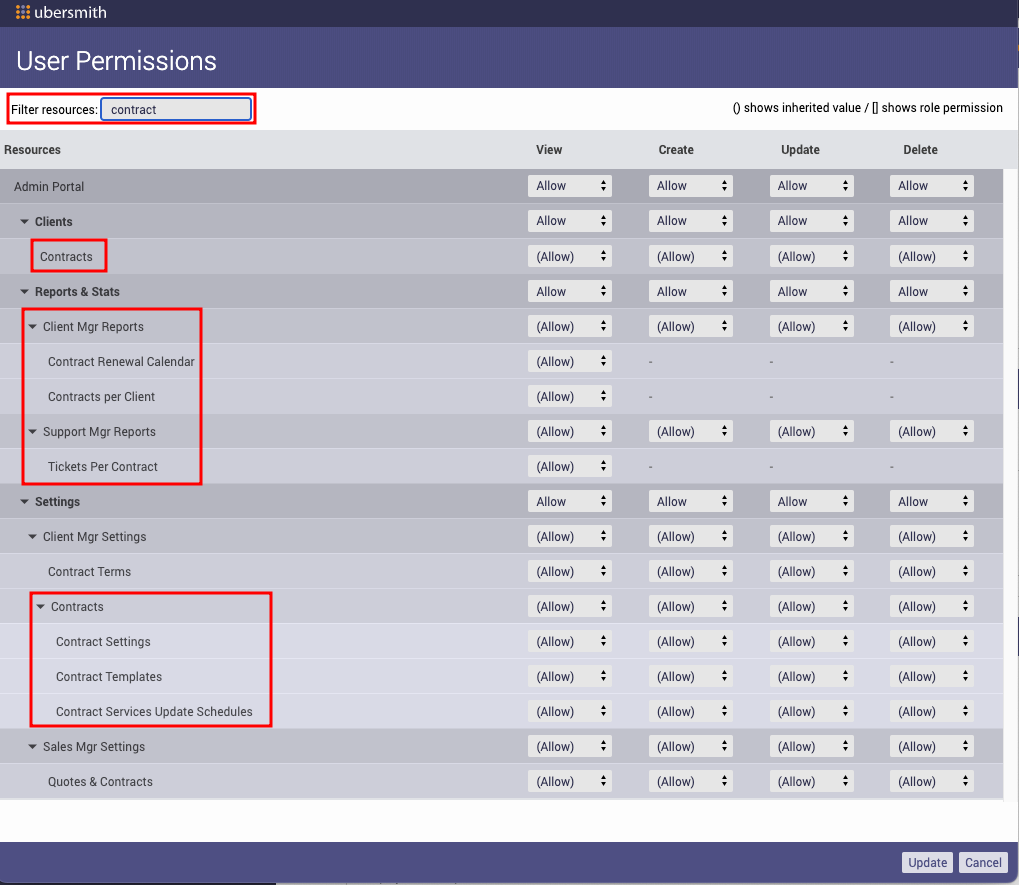Select Contract Terms resource row

pos(89,572)
